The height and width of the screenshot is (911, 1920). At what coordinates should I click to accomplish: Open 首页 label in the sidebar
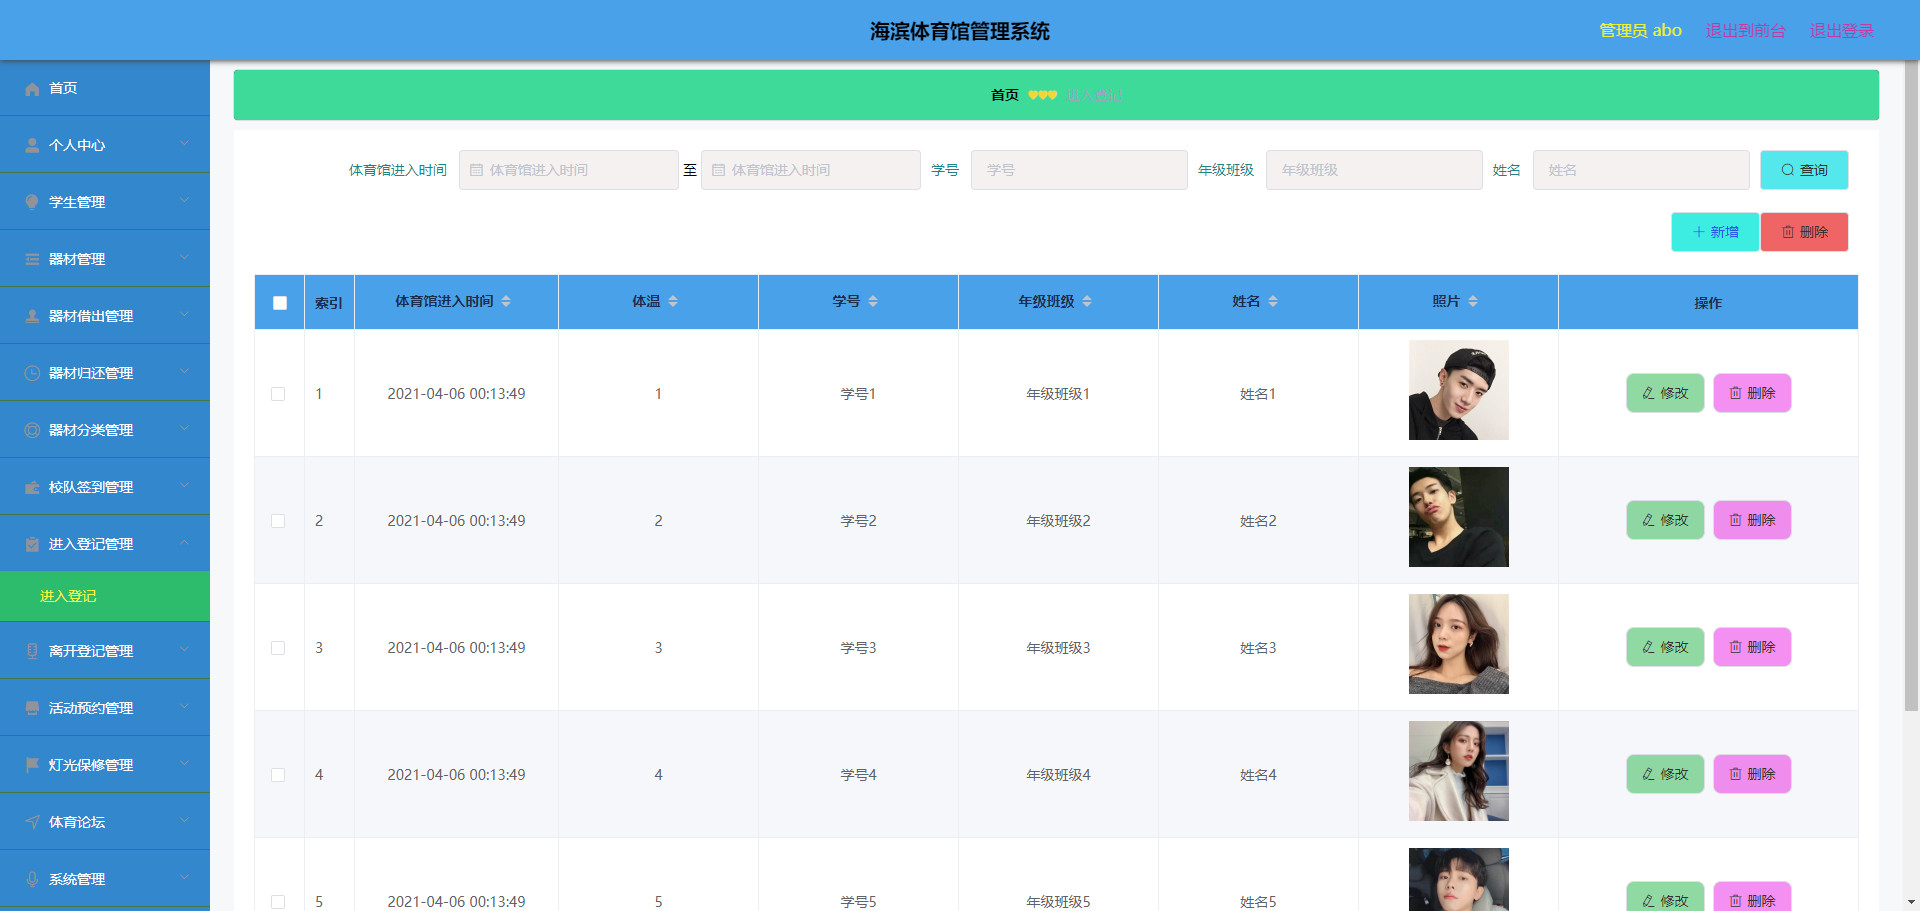pos(63,89)
